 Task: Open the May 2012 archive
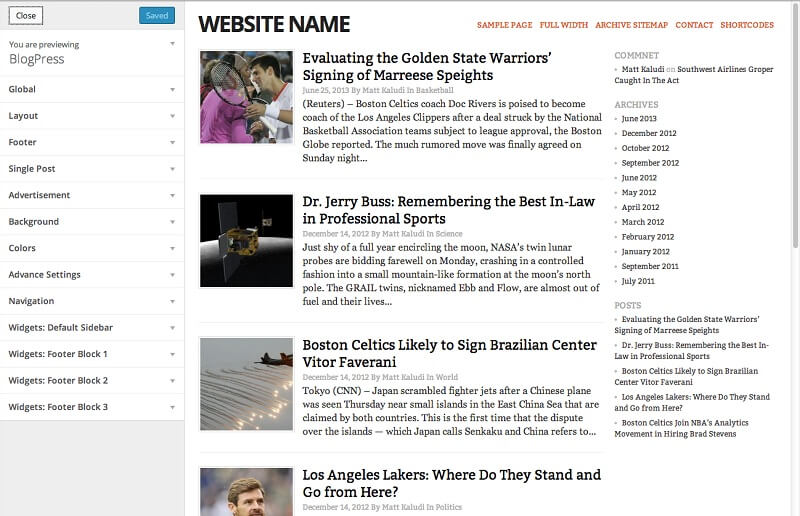click(x=639, y=192)
